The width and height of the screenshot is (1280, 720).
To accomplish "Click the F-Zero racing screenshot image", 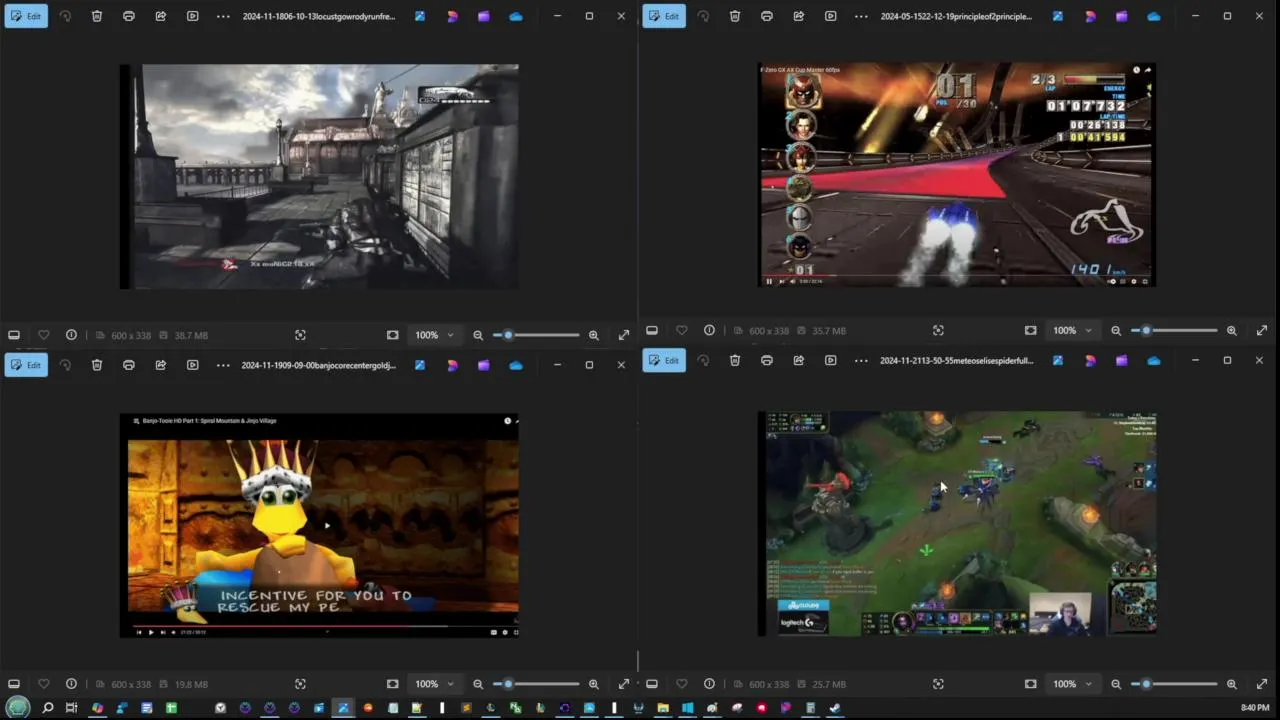I will (957, 175).
